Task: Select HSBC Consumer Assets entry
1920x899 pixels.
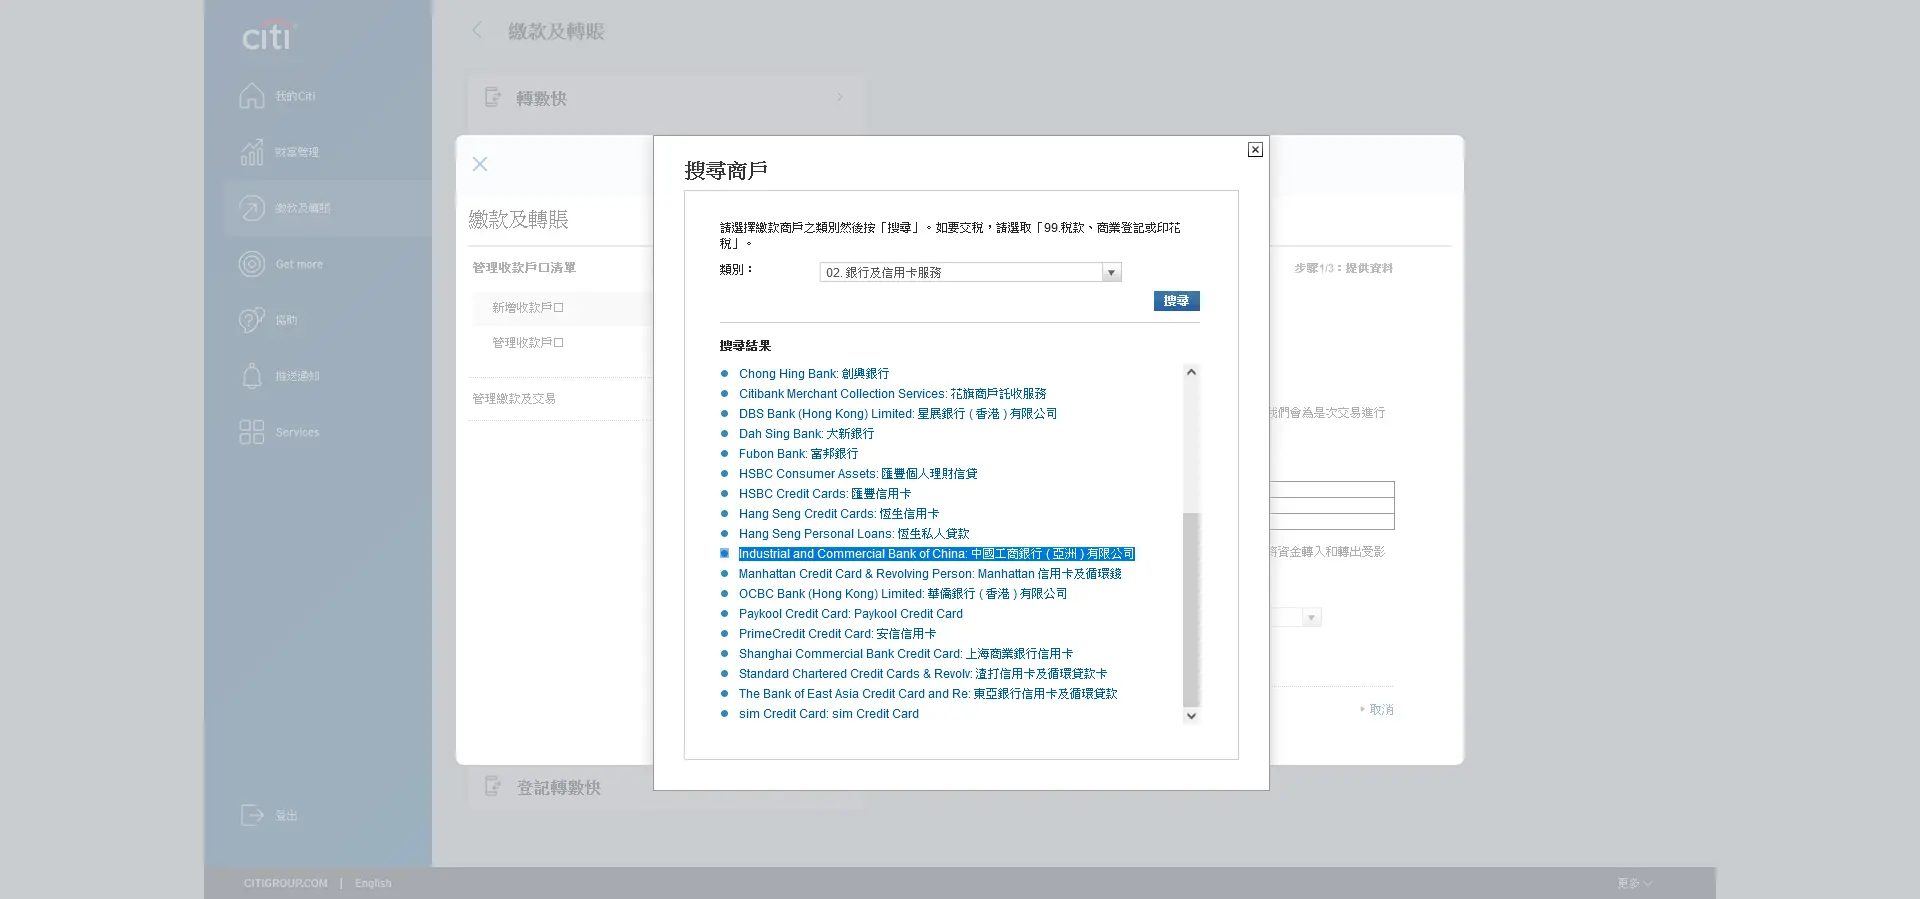Action: coord(858,474)
